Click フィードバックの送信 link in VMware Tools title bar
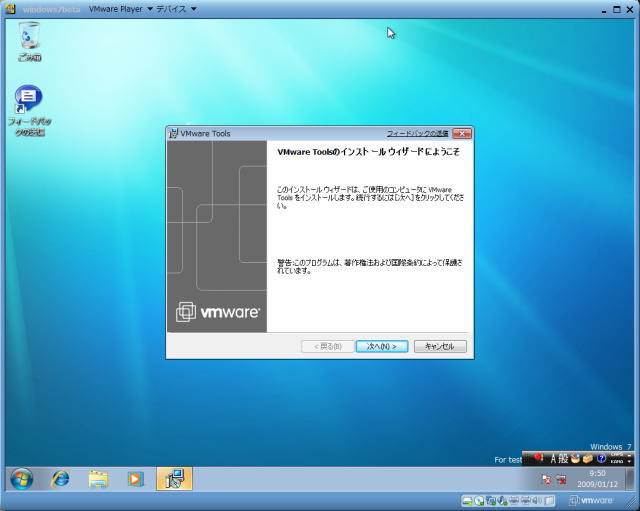The image size is (640, 511). click(x=417, y=133)
